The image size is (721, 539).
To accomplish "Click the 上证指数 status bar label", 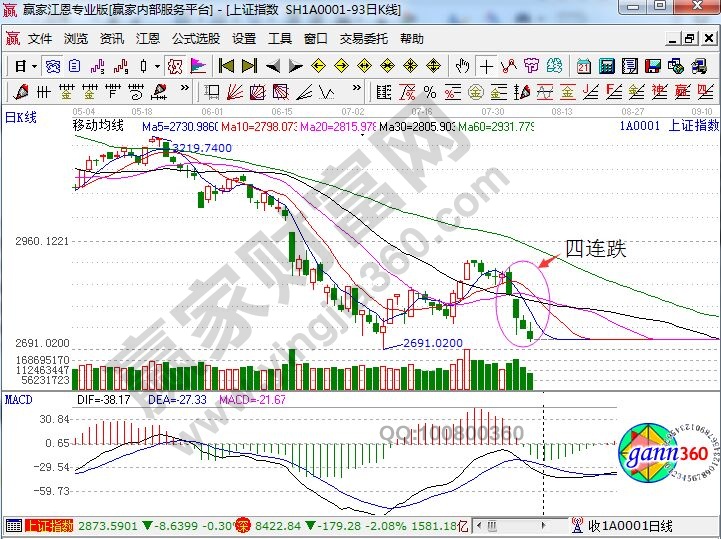I will (x=48, y=525).
